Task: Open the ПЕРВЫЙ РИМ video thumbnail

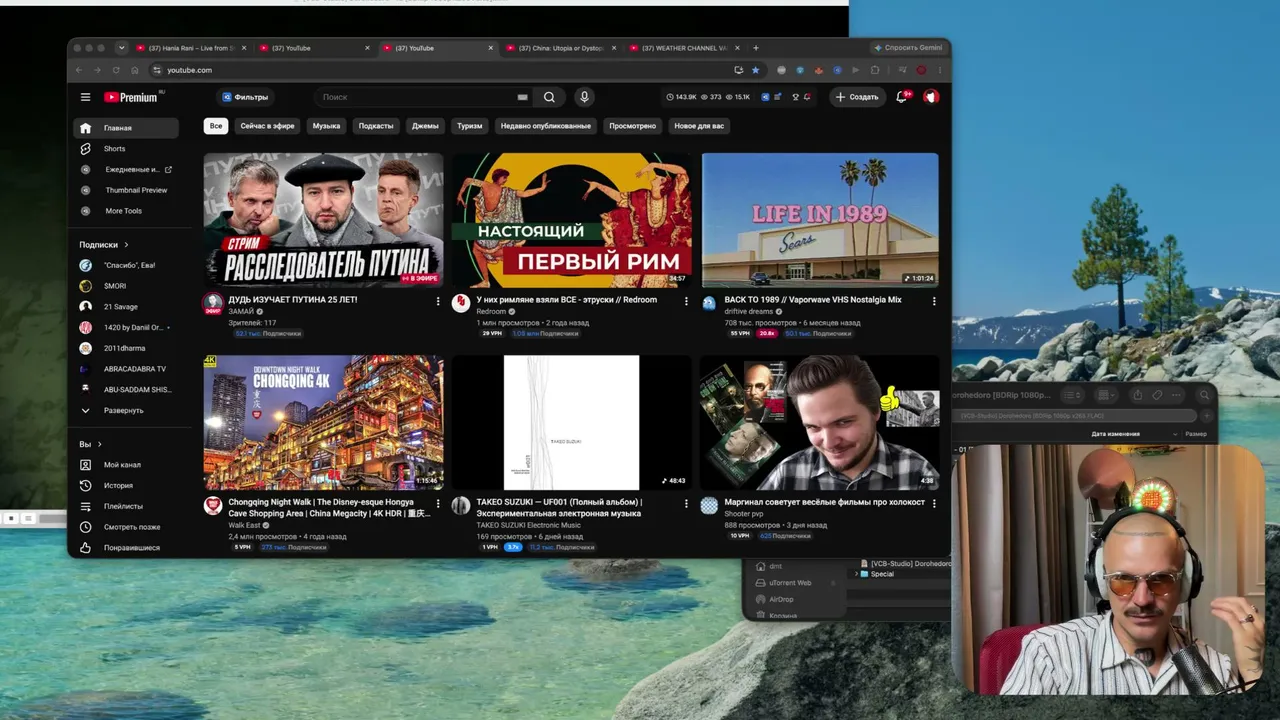Action: (x=571, y=220)
